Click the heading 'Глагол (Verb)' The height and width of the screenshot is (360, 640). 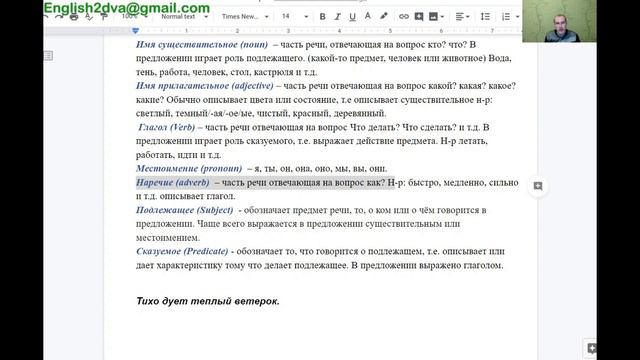(167, 127)
